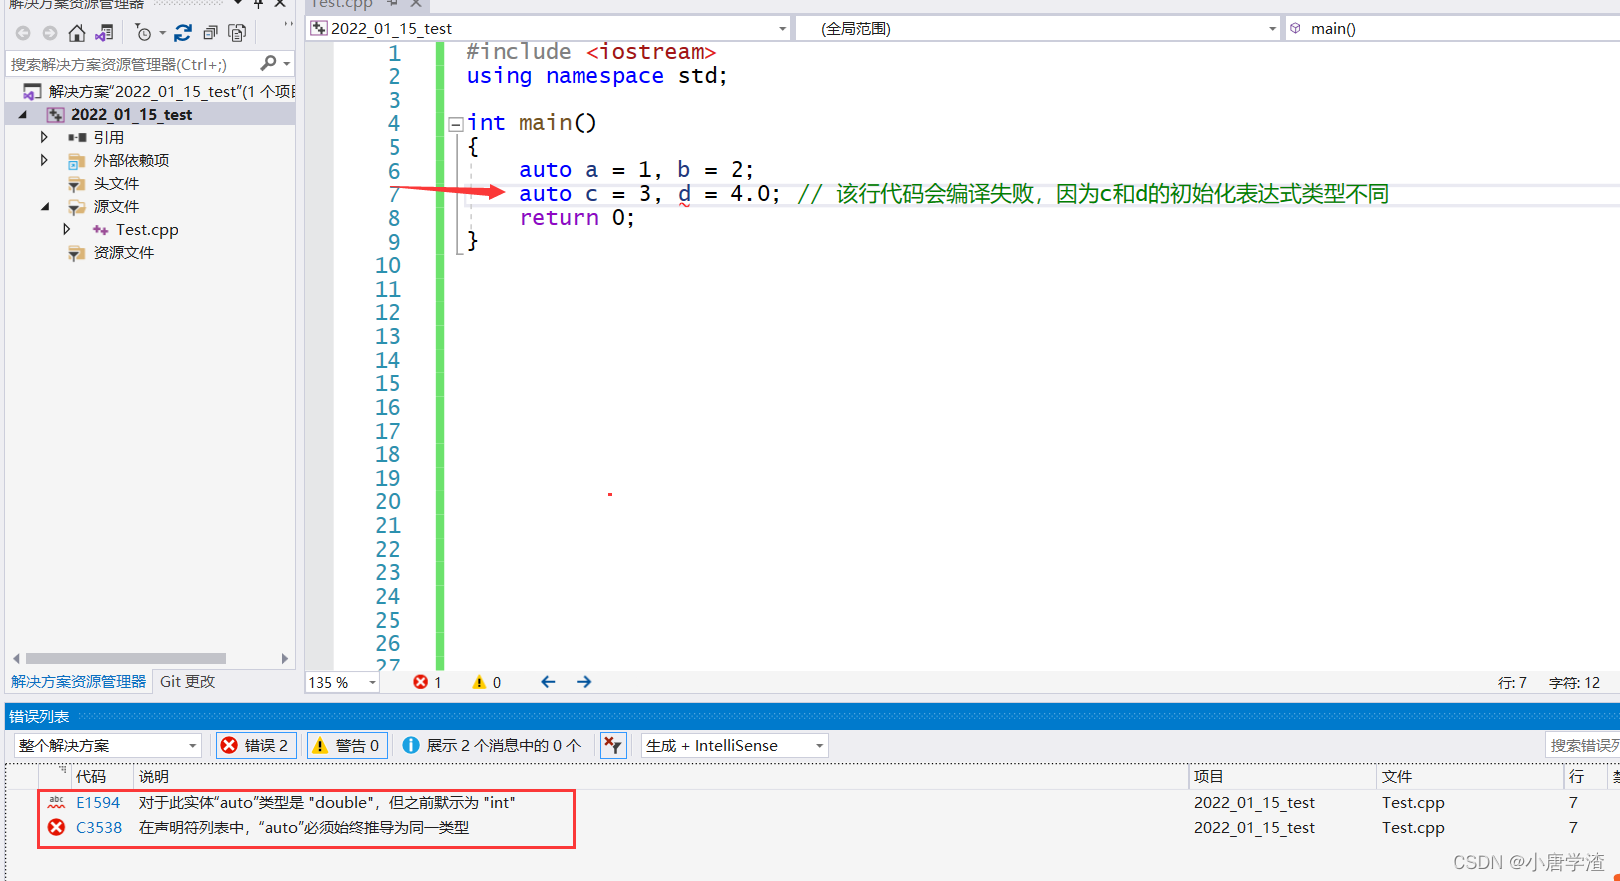Click the IntelliSense squiggle icon for E1594
The height and width of the screenshot is (881, 1620).
(56, 802)
